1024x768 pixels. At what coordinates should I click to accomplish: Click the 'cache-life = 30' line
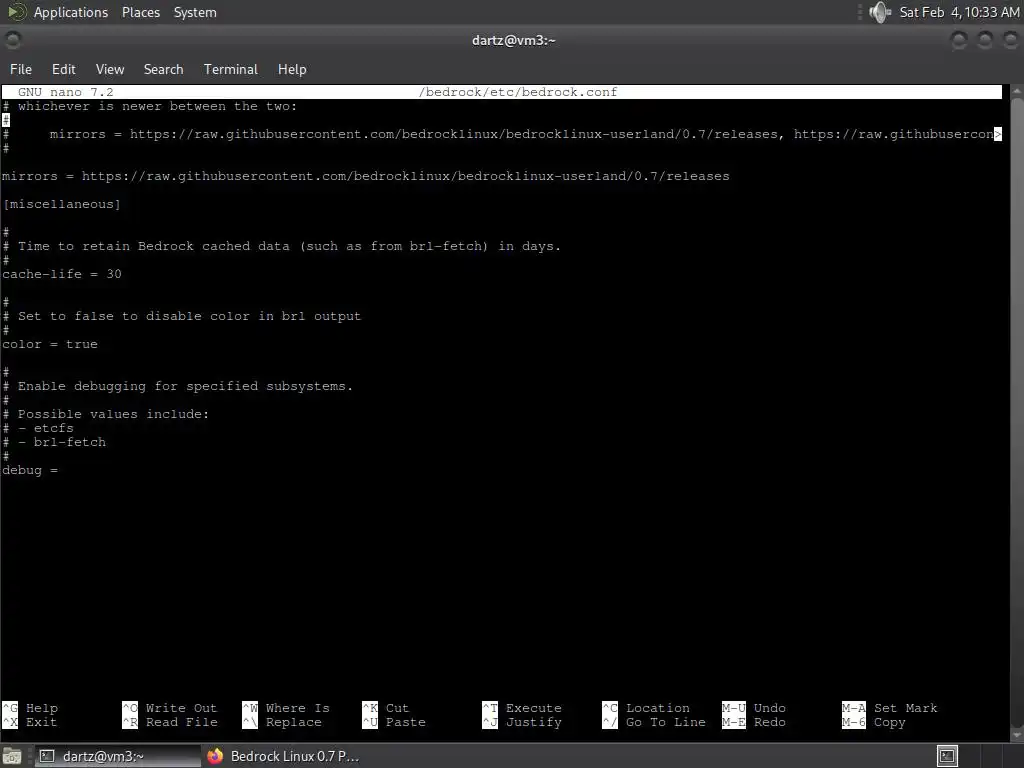coord(62,274)
